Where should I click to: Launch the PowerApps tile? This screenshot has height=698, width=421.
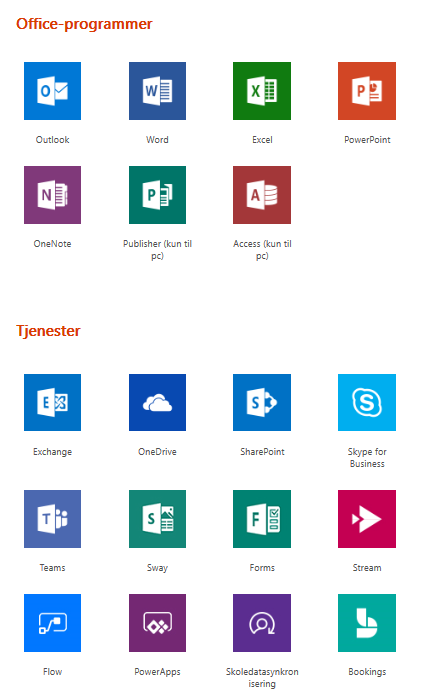tap(158, 623)
